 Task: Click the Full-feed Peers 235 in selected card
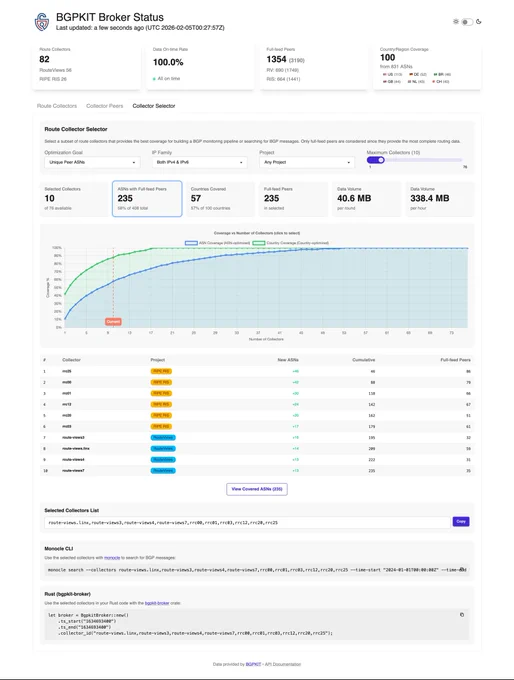[x=293, y=199]
